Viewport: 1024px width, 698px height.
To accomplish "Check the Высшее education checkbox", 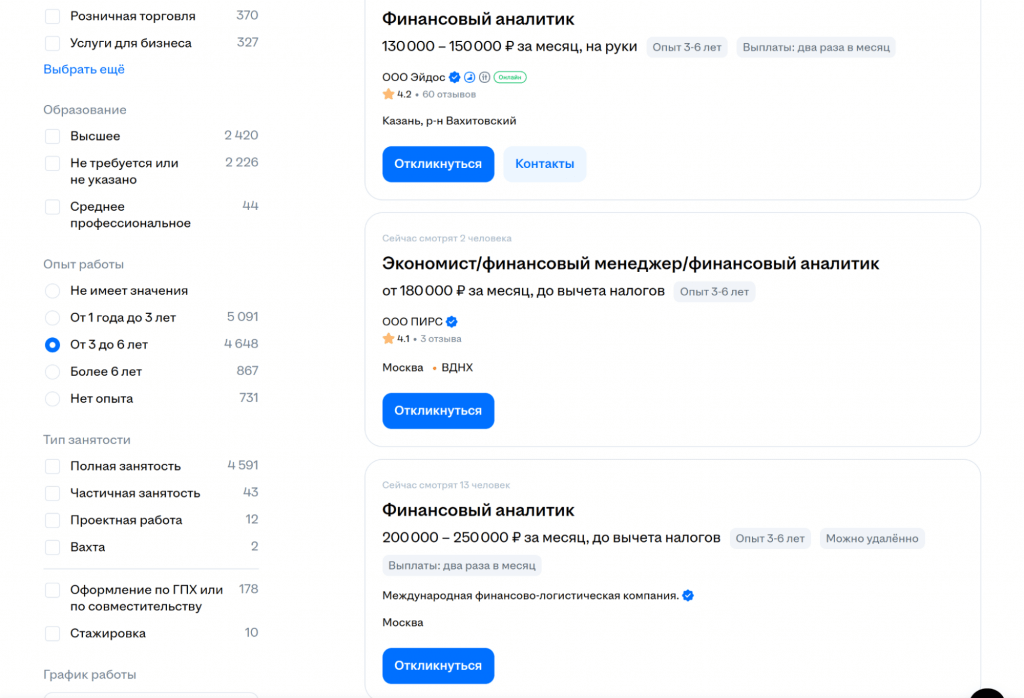I will click(53, 136).
